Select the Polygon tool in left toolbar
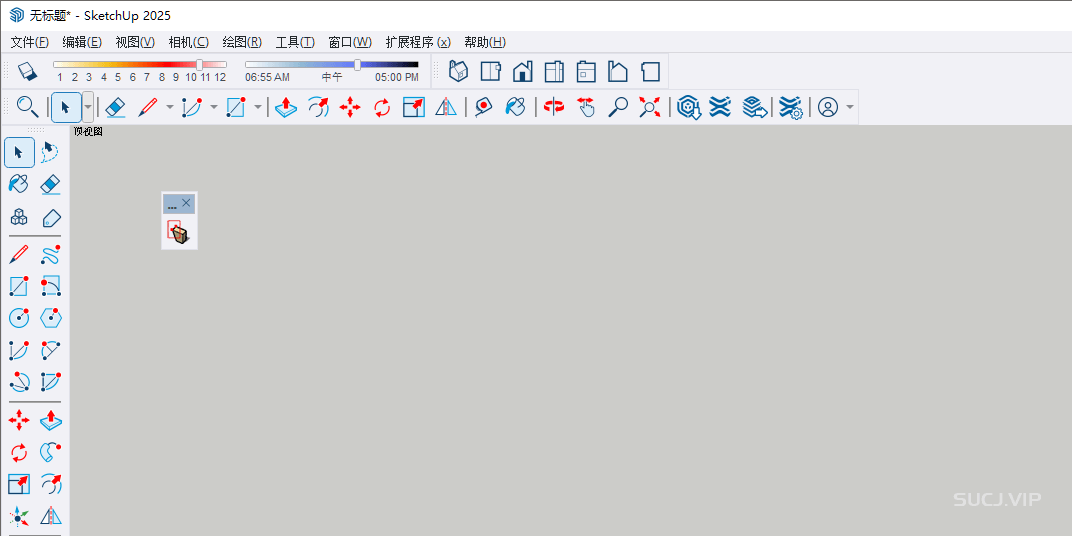 (51, 318)
